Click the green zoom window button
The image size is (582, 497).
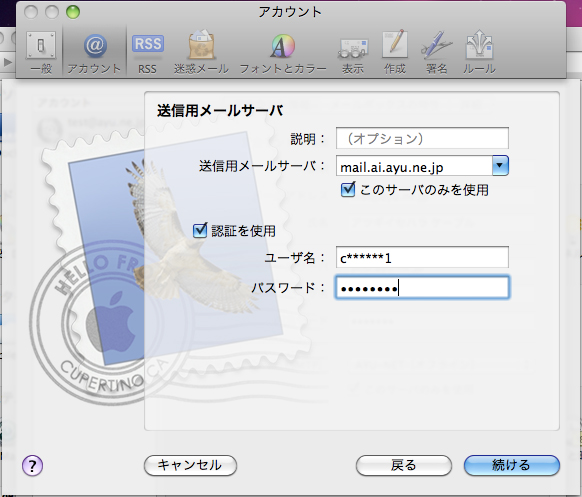click(x=73, y=12)
